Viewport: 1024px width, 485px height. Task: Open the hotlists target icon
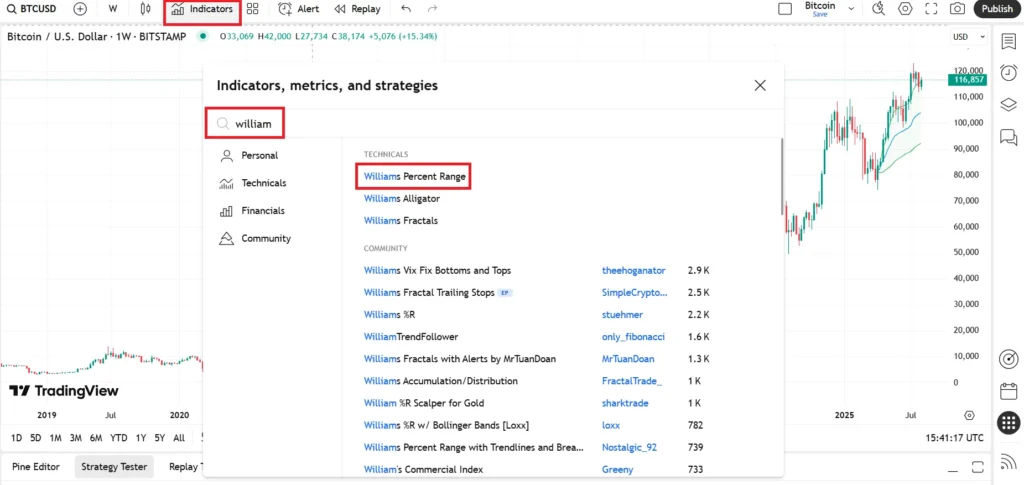(1008, 360)
